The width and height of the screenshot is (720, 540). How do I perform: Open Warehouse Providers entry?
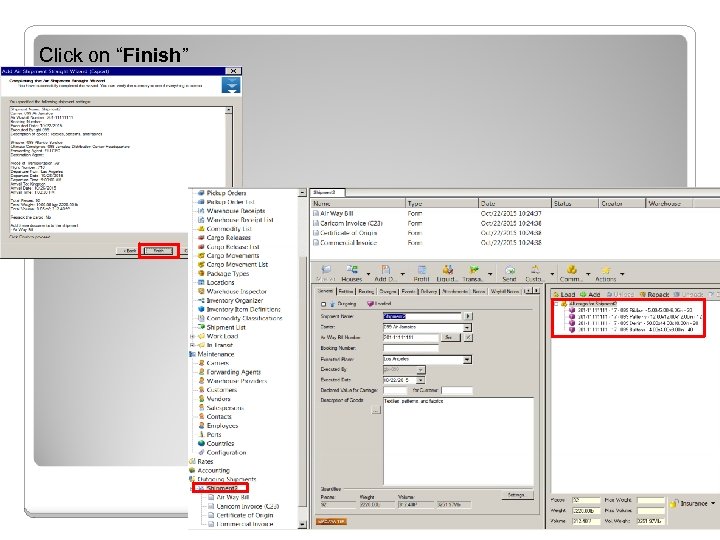232,381
